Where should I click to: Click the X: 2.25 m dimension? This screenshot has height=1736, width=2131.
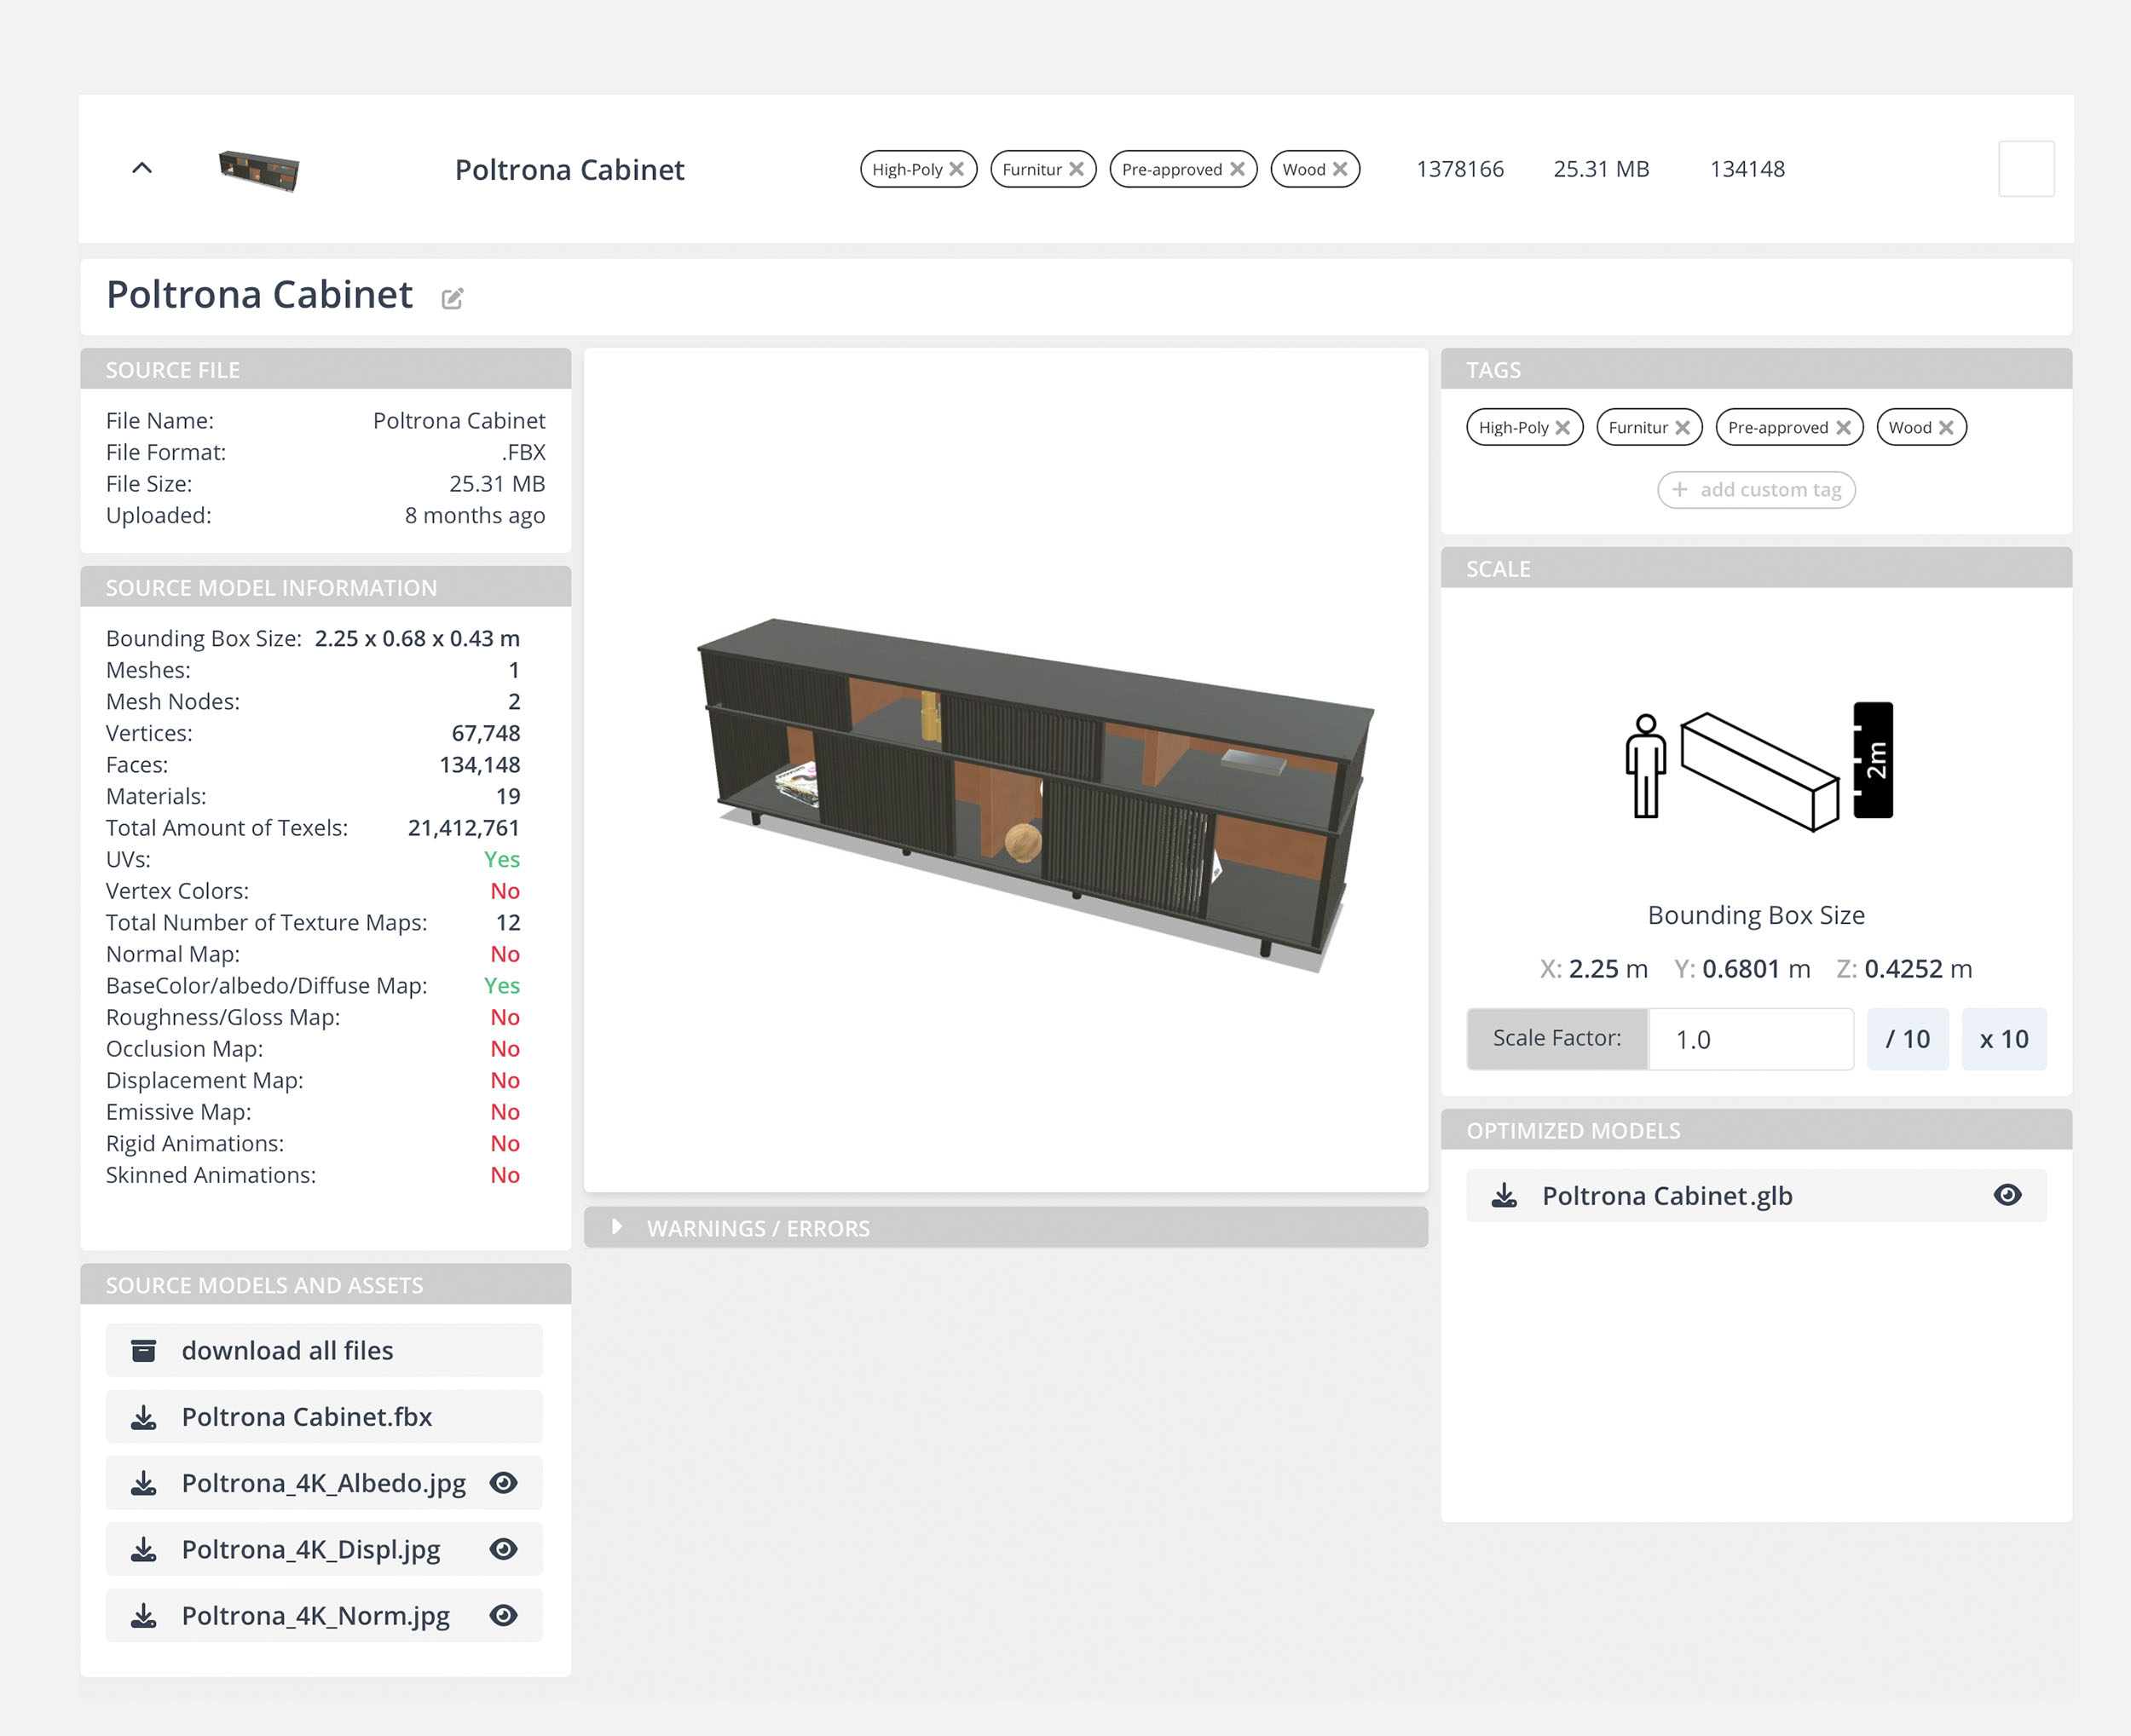pos(1593,968)
